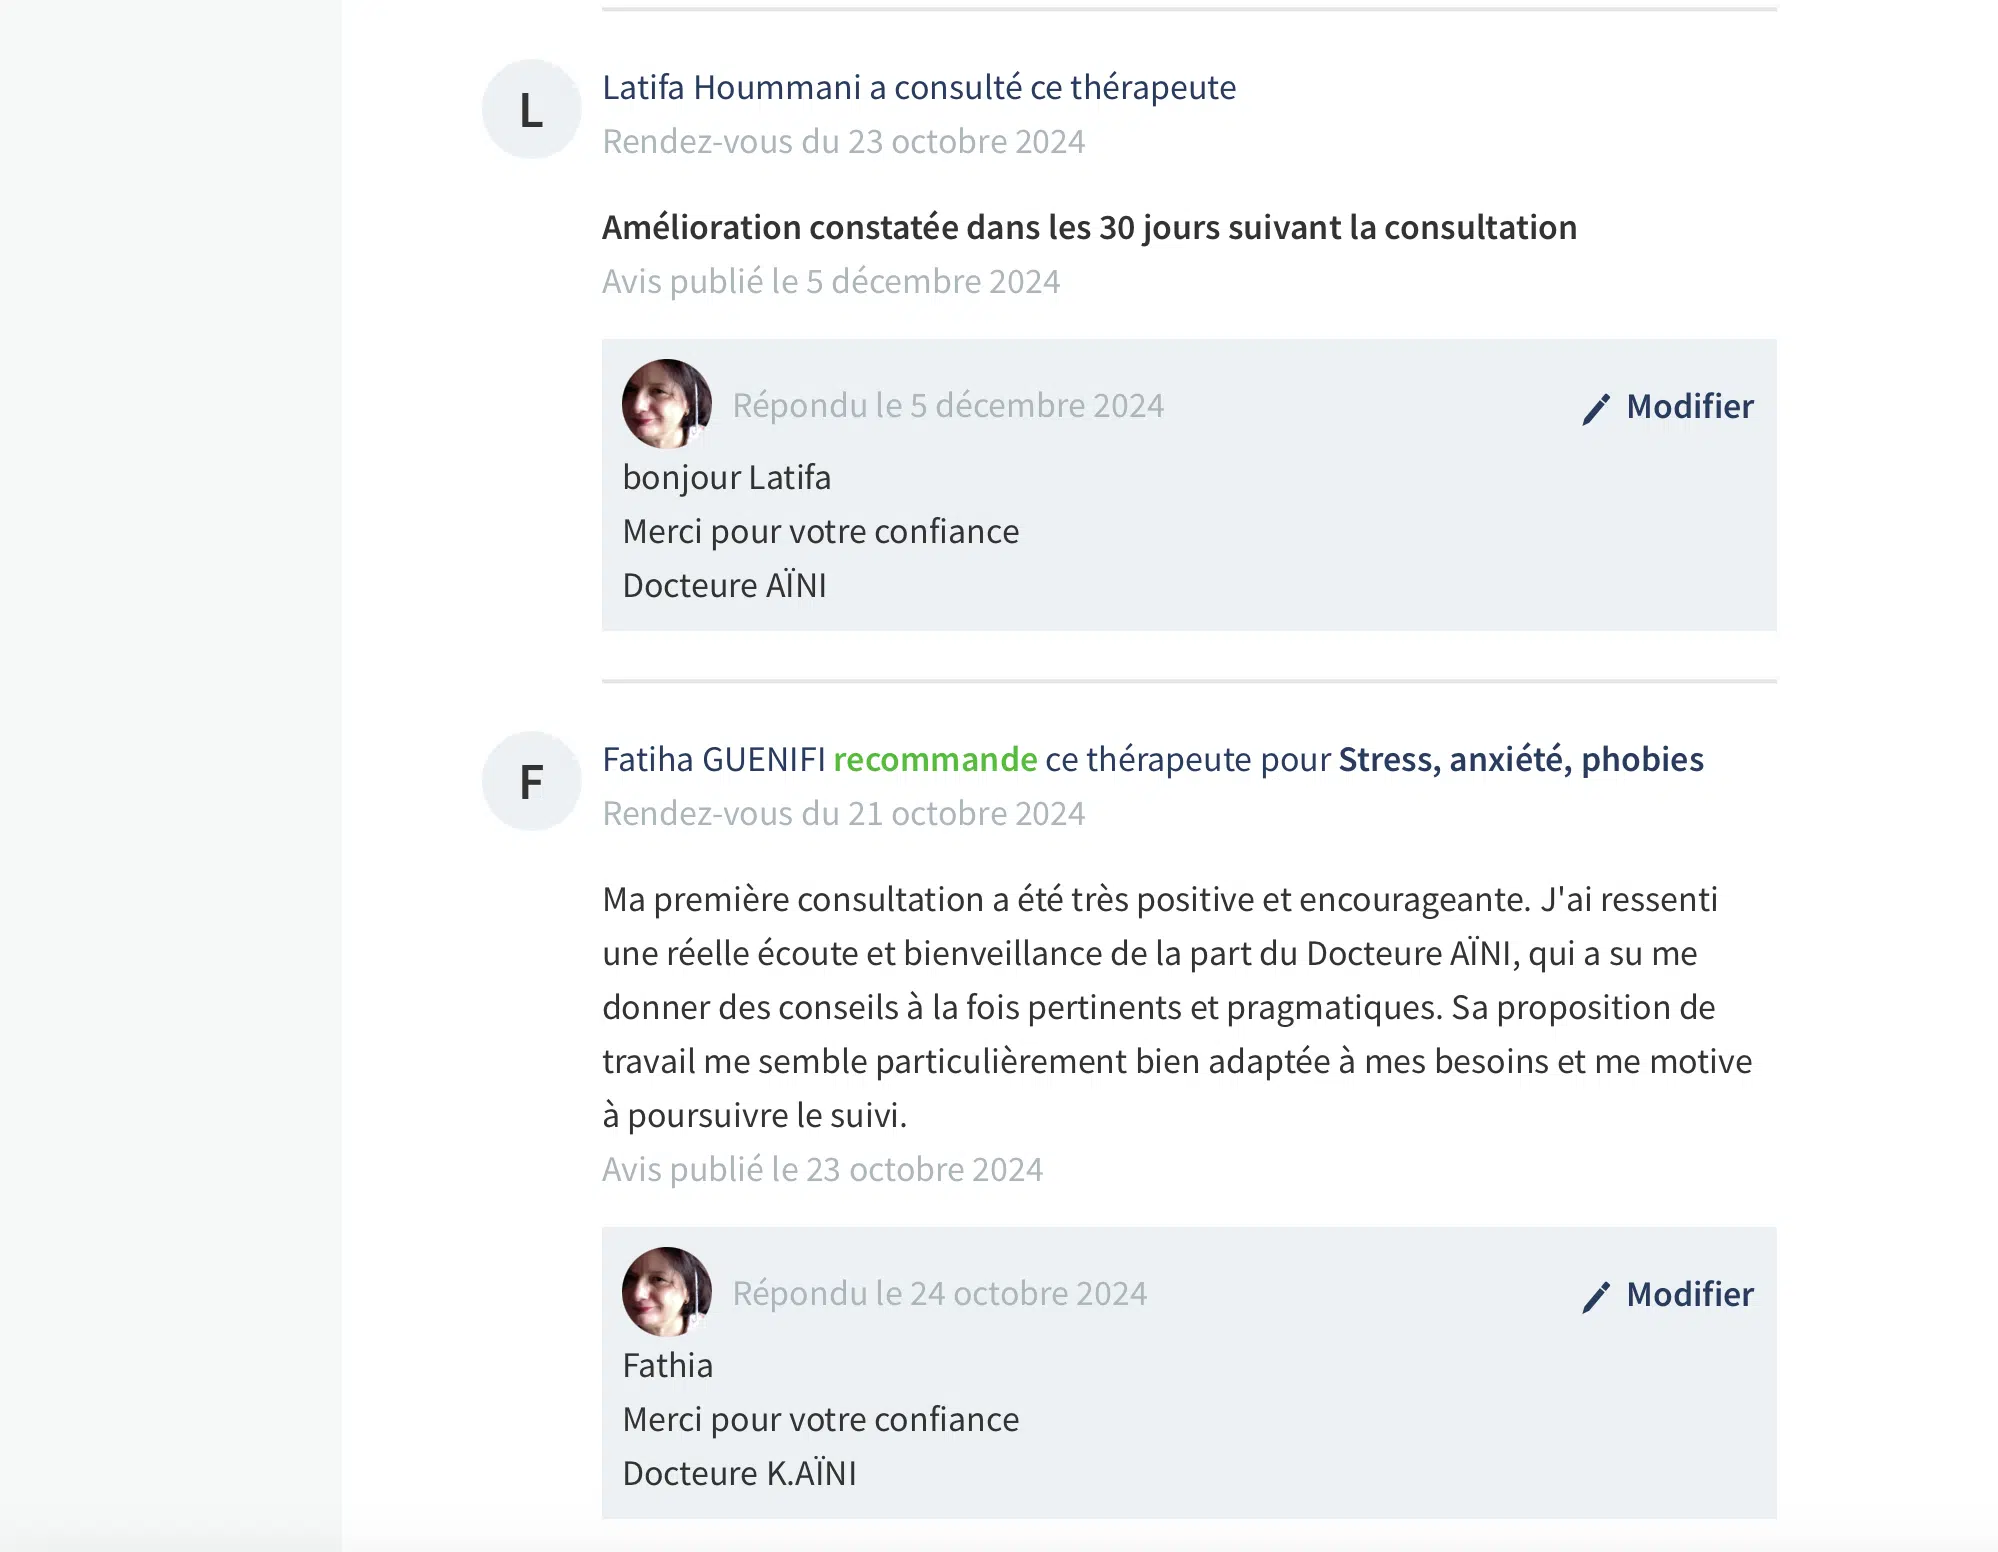Click the "L" avatar for Latifa Hoummani
The width and height of the screenshot is (1998, 1552).
click(531, 109)
